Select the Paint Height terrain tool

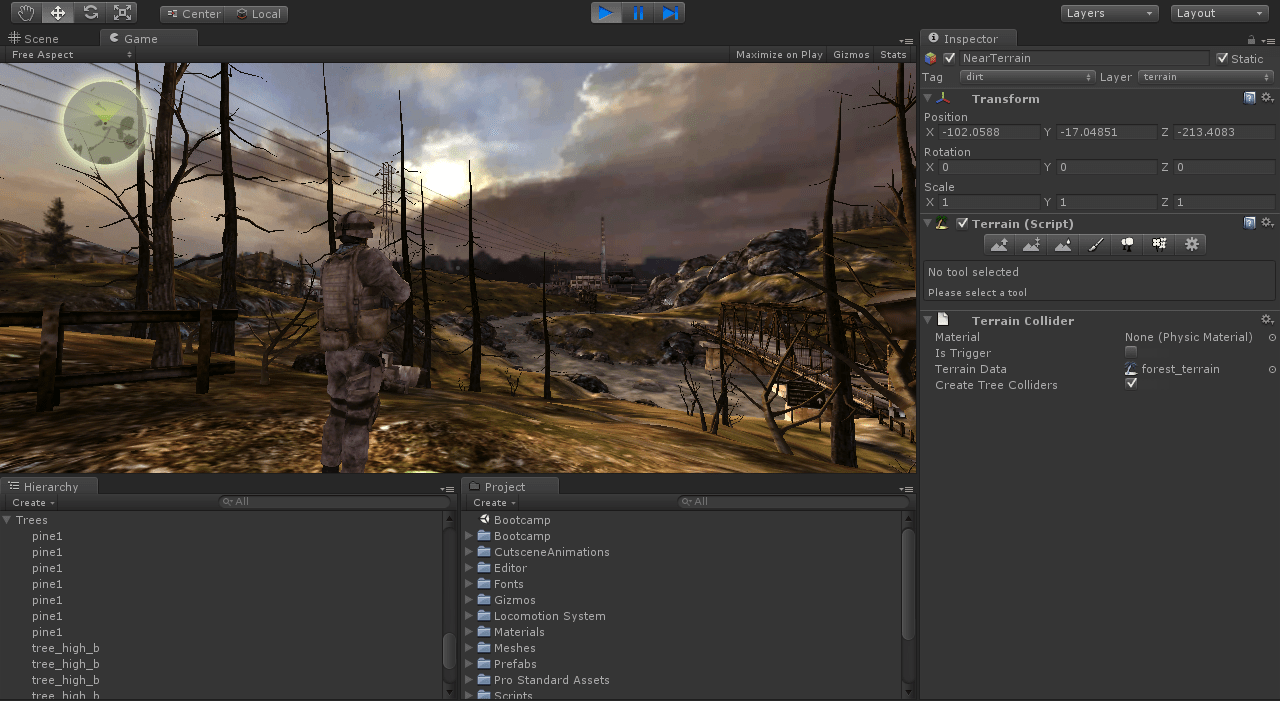point(1031,244)
